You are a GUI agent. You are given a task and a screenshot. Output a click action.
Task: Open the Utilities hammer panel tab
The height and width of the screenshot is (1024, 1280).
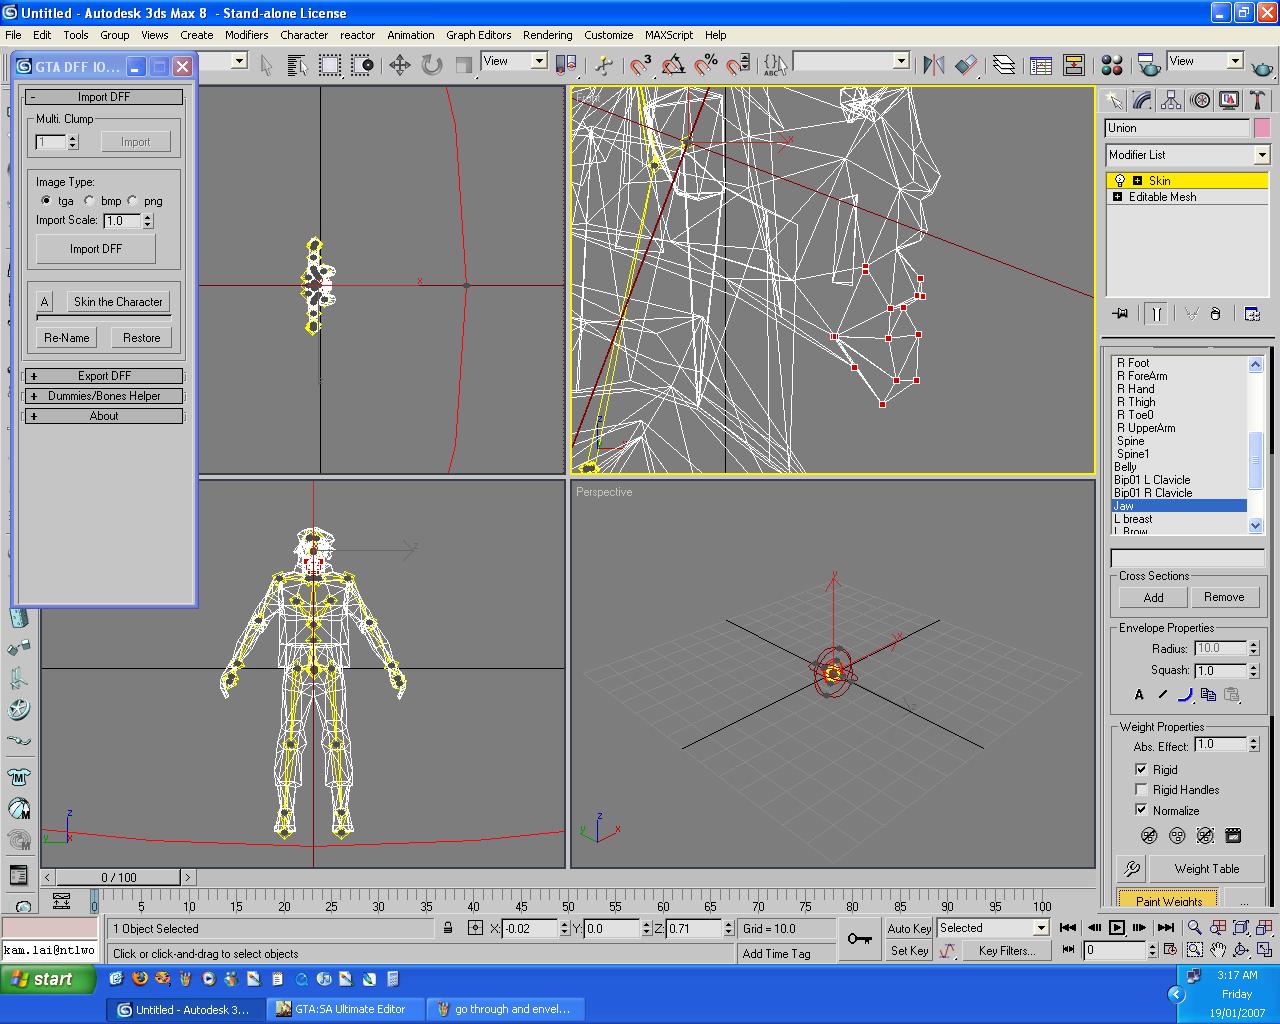pos(1257,100)
